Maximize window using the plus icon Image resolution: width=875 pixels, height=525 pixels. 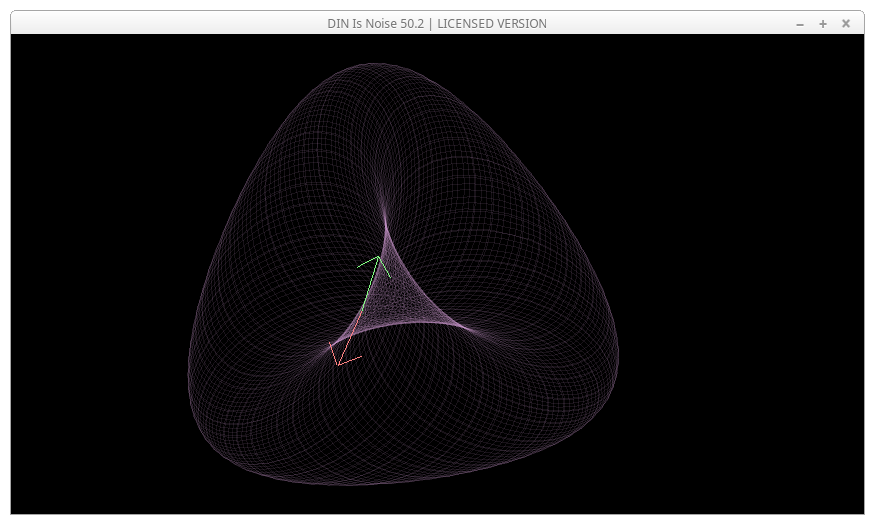823,23
